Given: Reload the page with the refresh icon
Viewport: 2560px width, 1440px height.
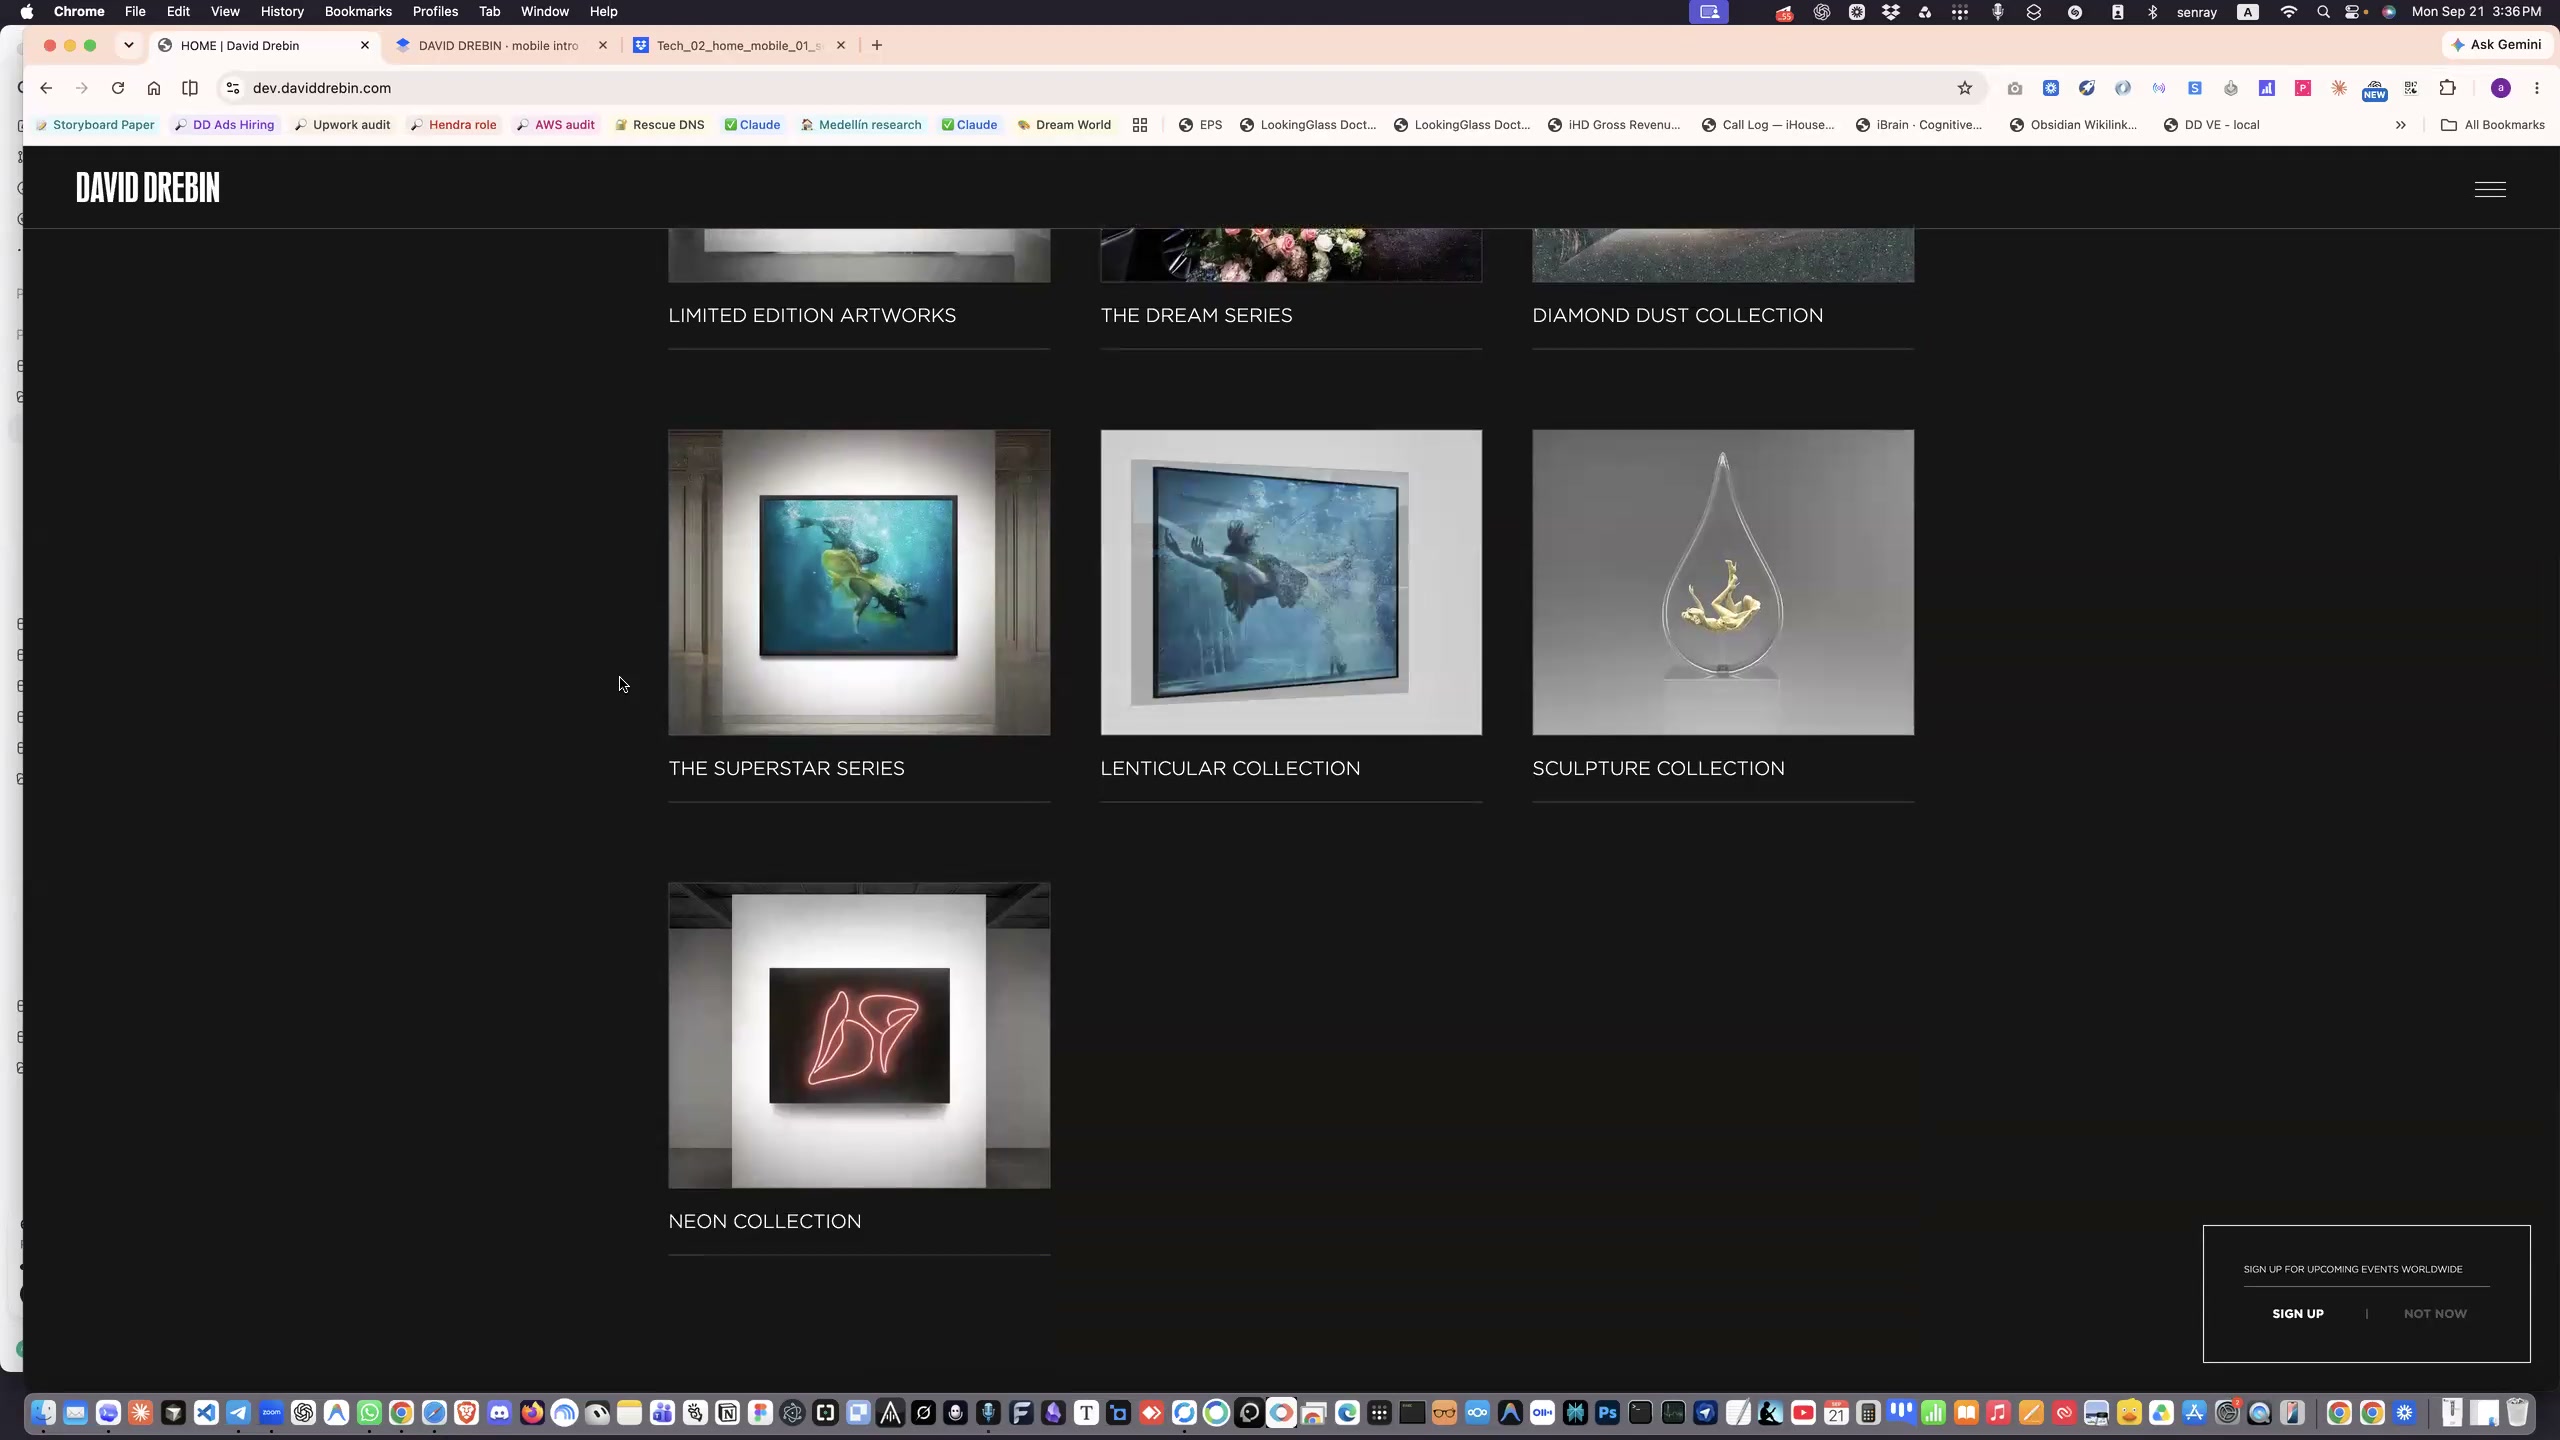Looking at the screenshot, I should pos(118,88).
